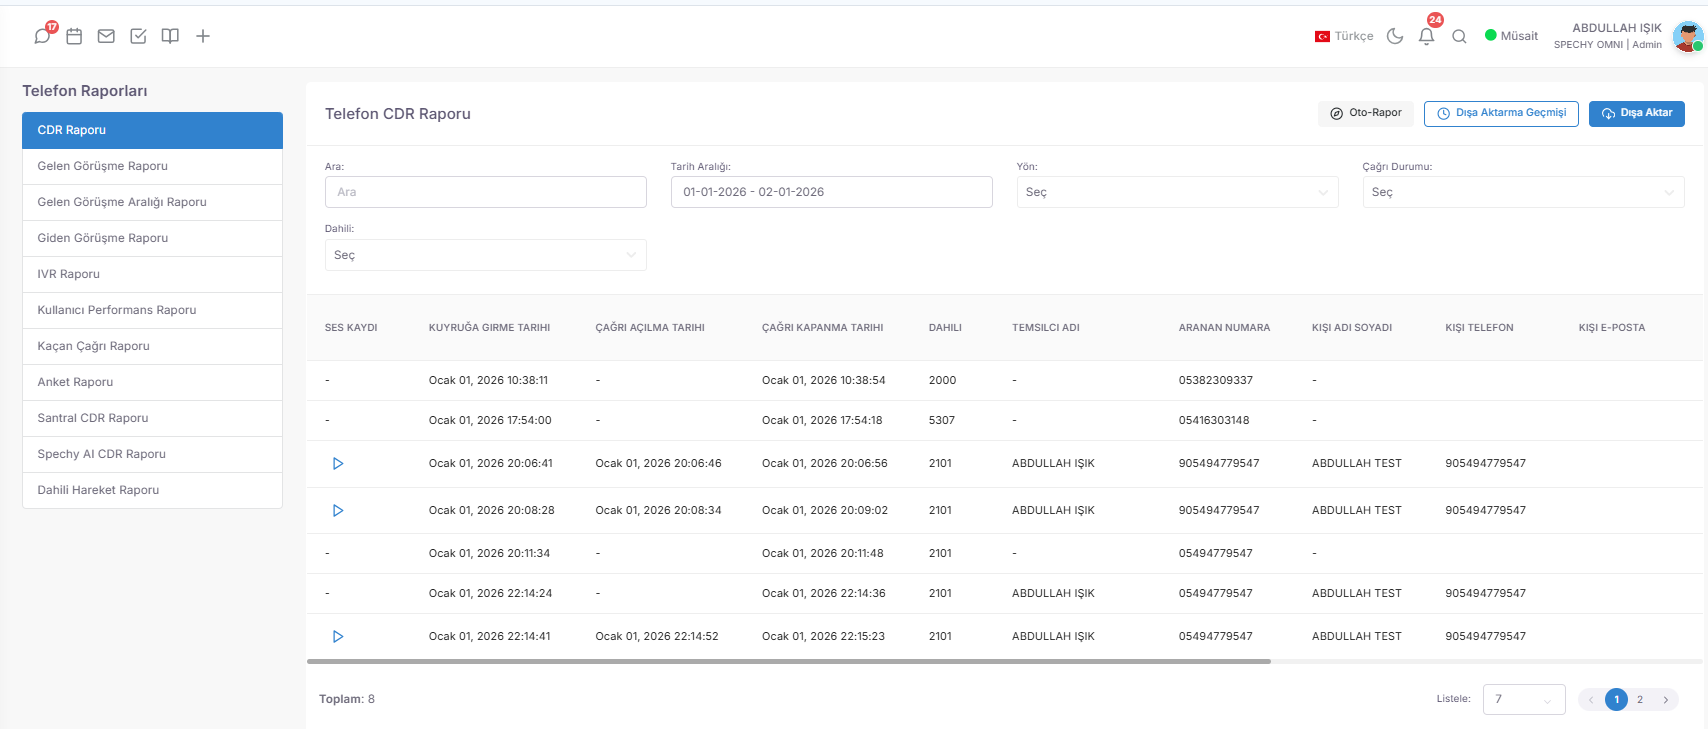
Task: Change the Müsait availability status
Action: point(1511,36)
